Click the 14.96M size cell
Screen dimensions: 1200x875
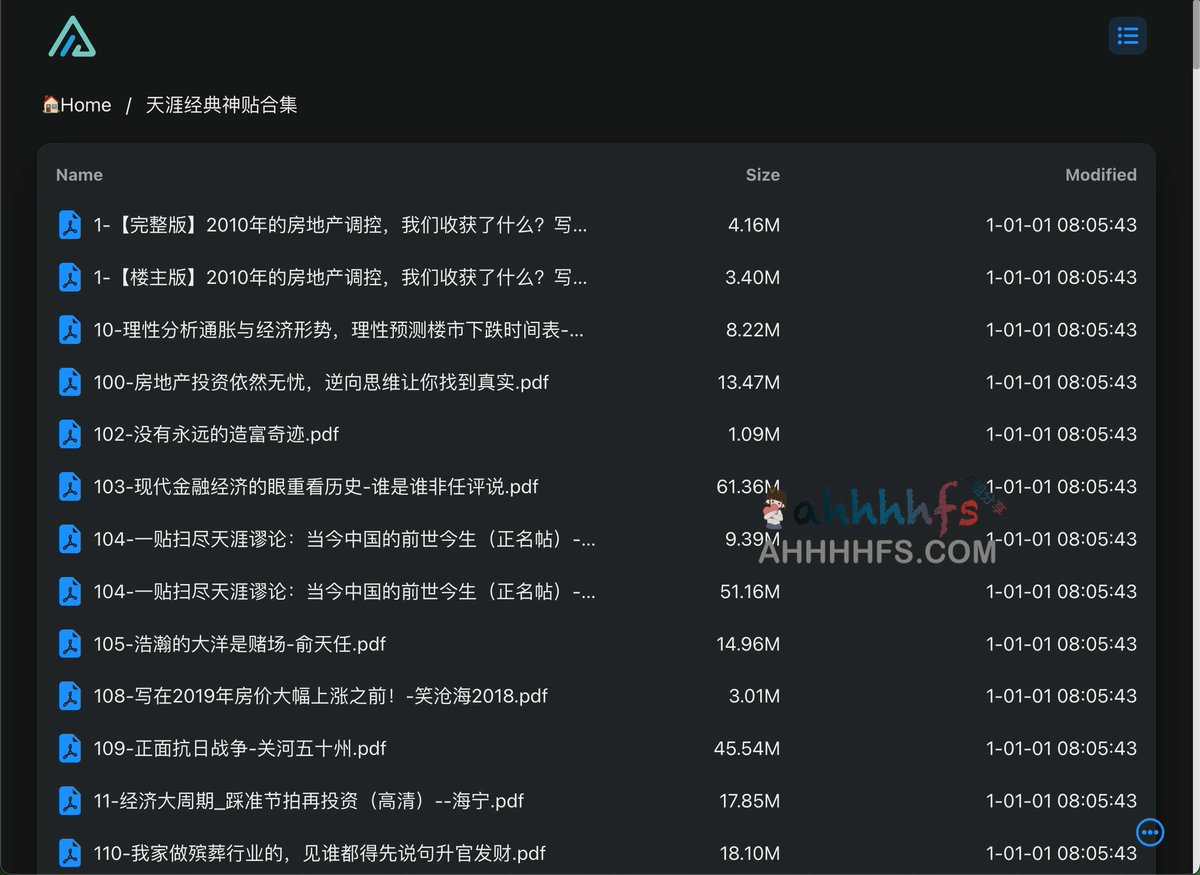(748, 644)
